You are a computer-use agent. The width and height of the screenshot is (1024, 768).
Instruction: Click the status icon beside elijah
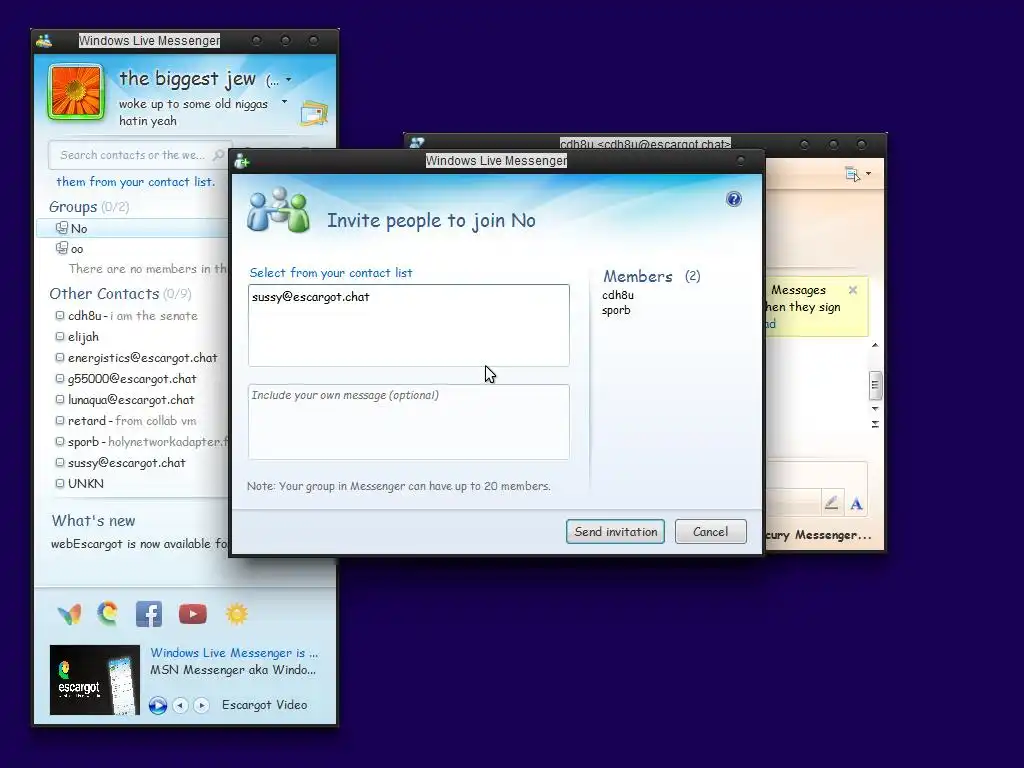(59, 337)
